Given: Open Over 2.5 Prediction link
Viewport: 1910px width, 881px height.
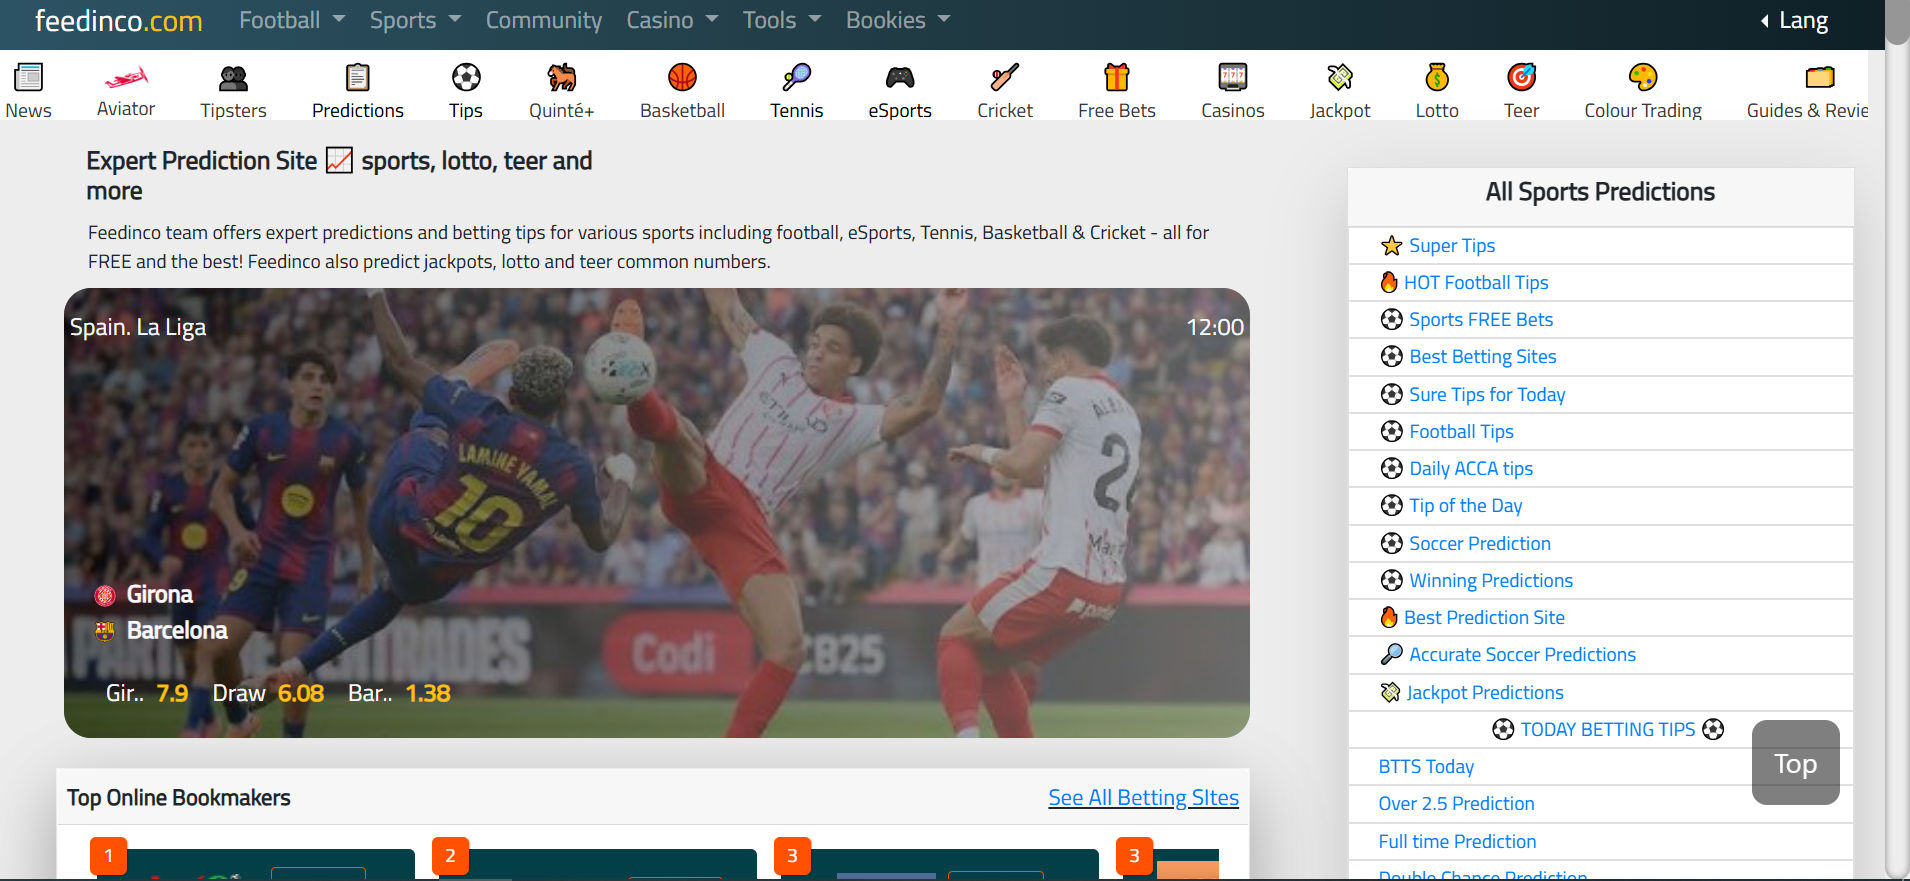Looking at the screenshot, I should [x=1456, y=803].
